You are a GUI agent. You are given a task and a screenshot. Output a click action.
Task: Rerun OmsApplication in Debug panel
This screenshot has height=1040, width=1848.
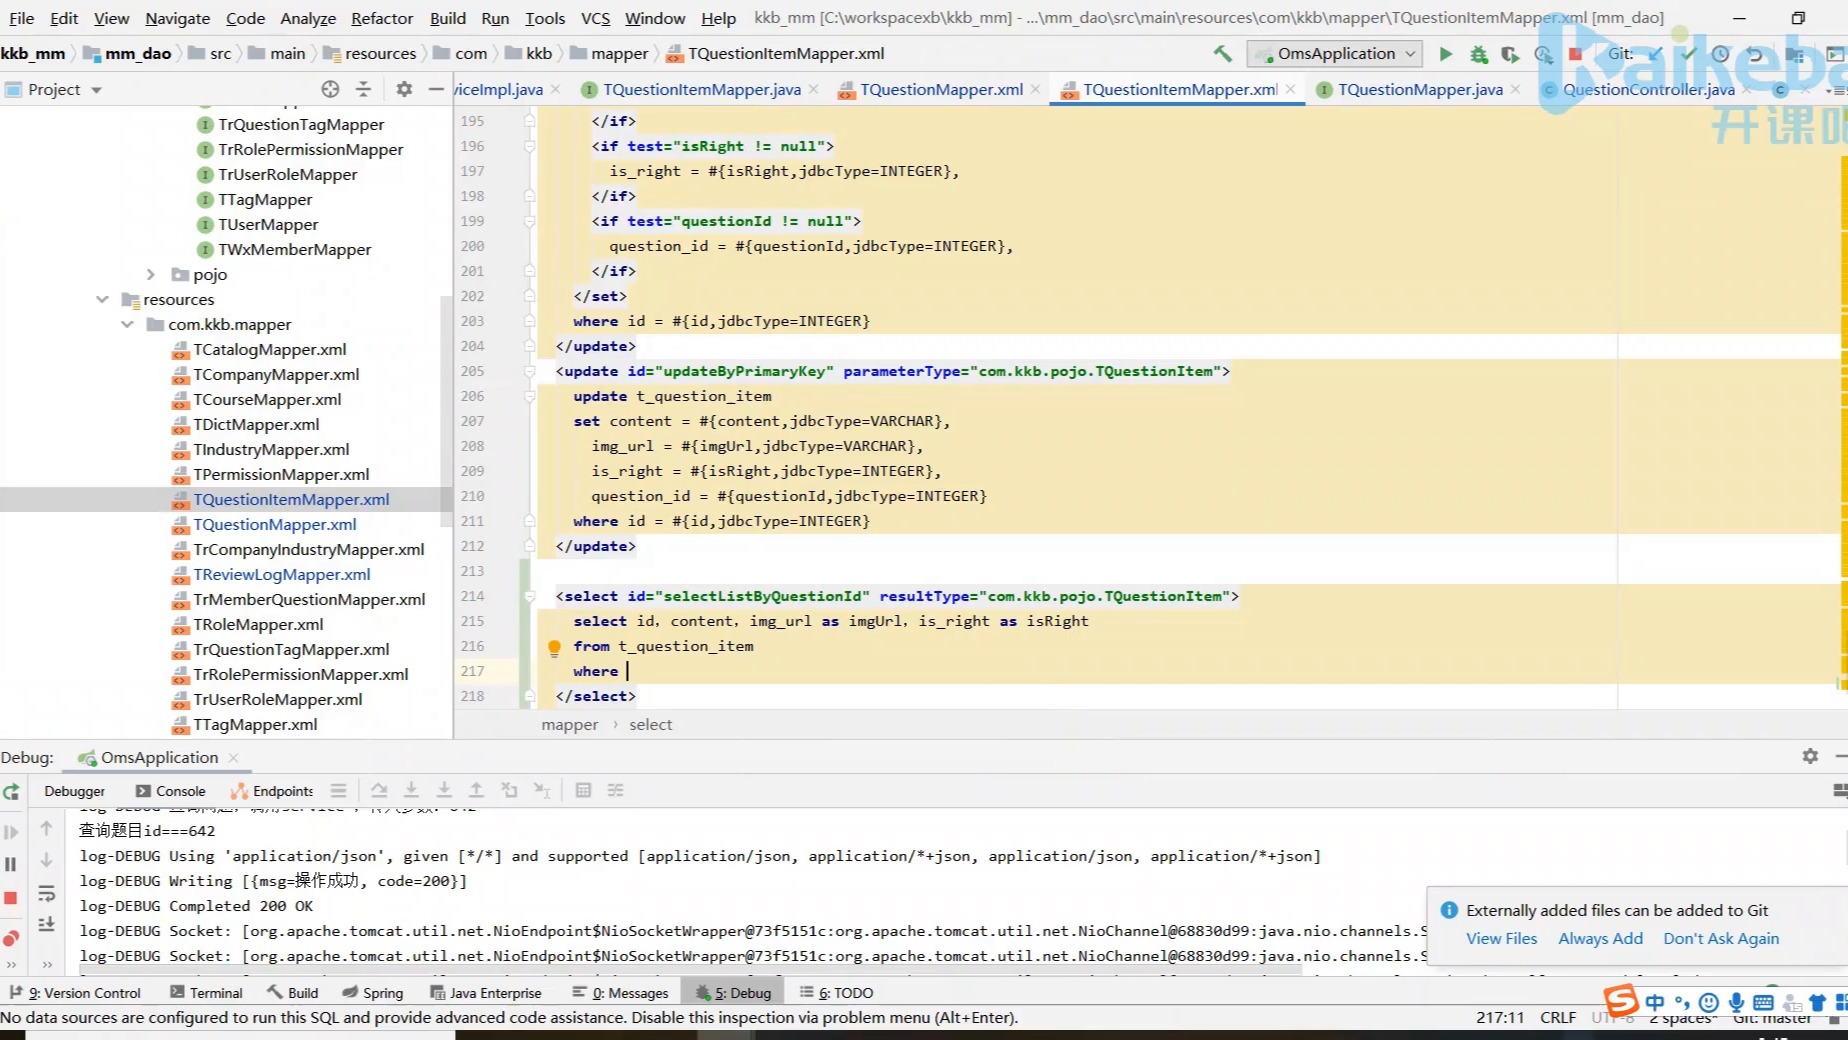tap(11, 792)
